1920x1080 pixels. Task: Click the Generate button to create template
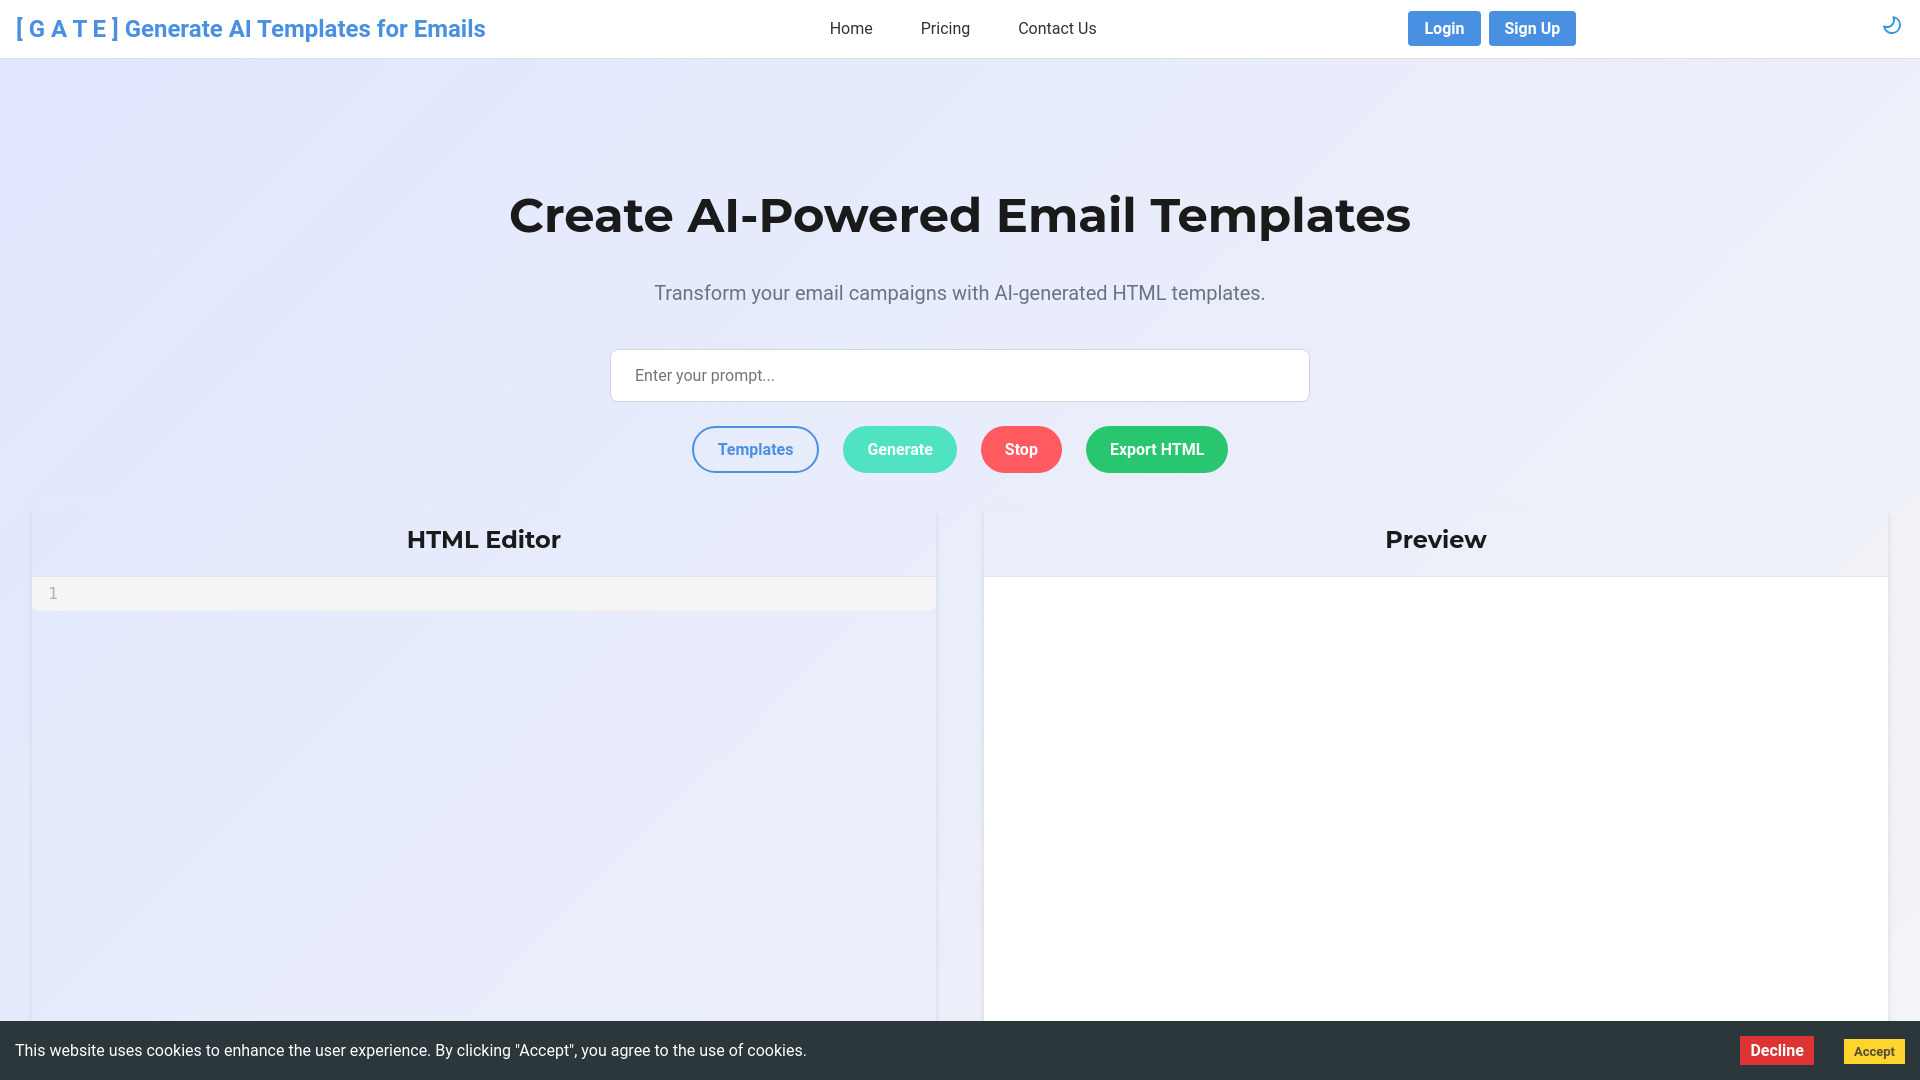(x=901, y=448)
